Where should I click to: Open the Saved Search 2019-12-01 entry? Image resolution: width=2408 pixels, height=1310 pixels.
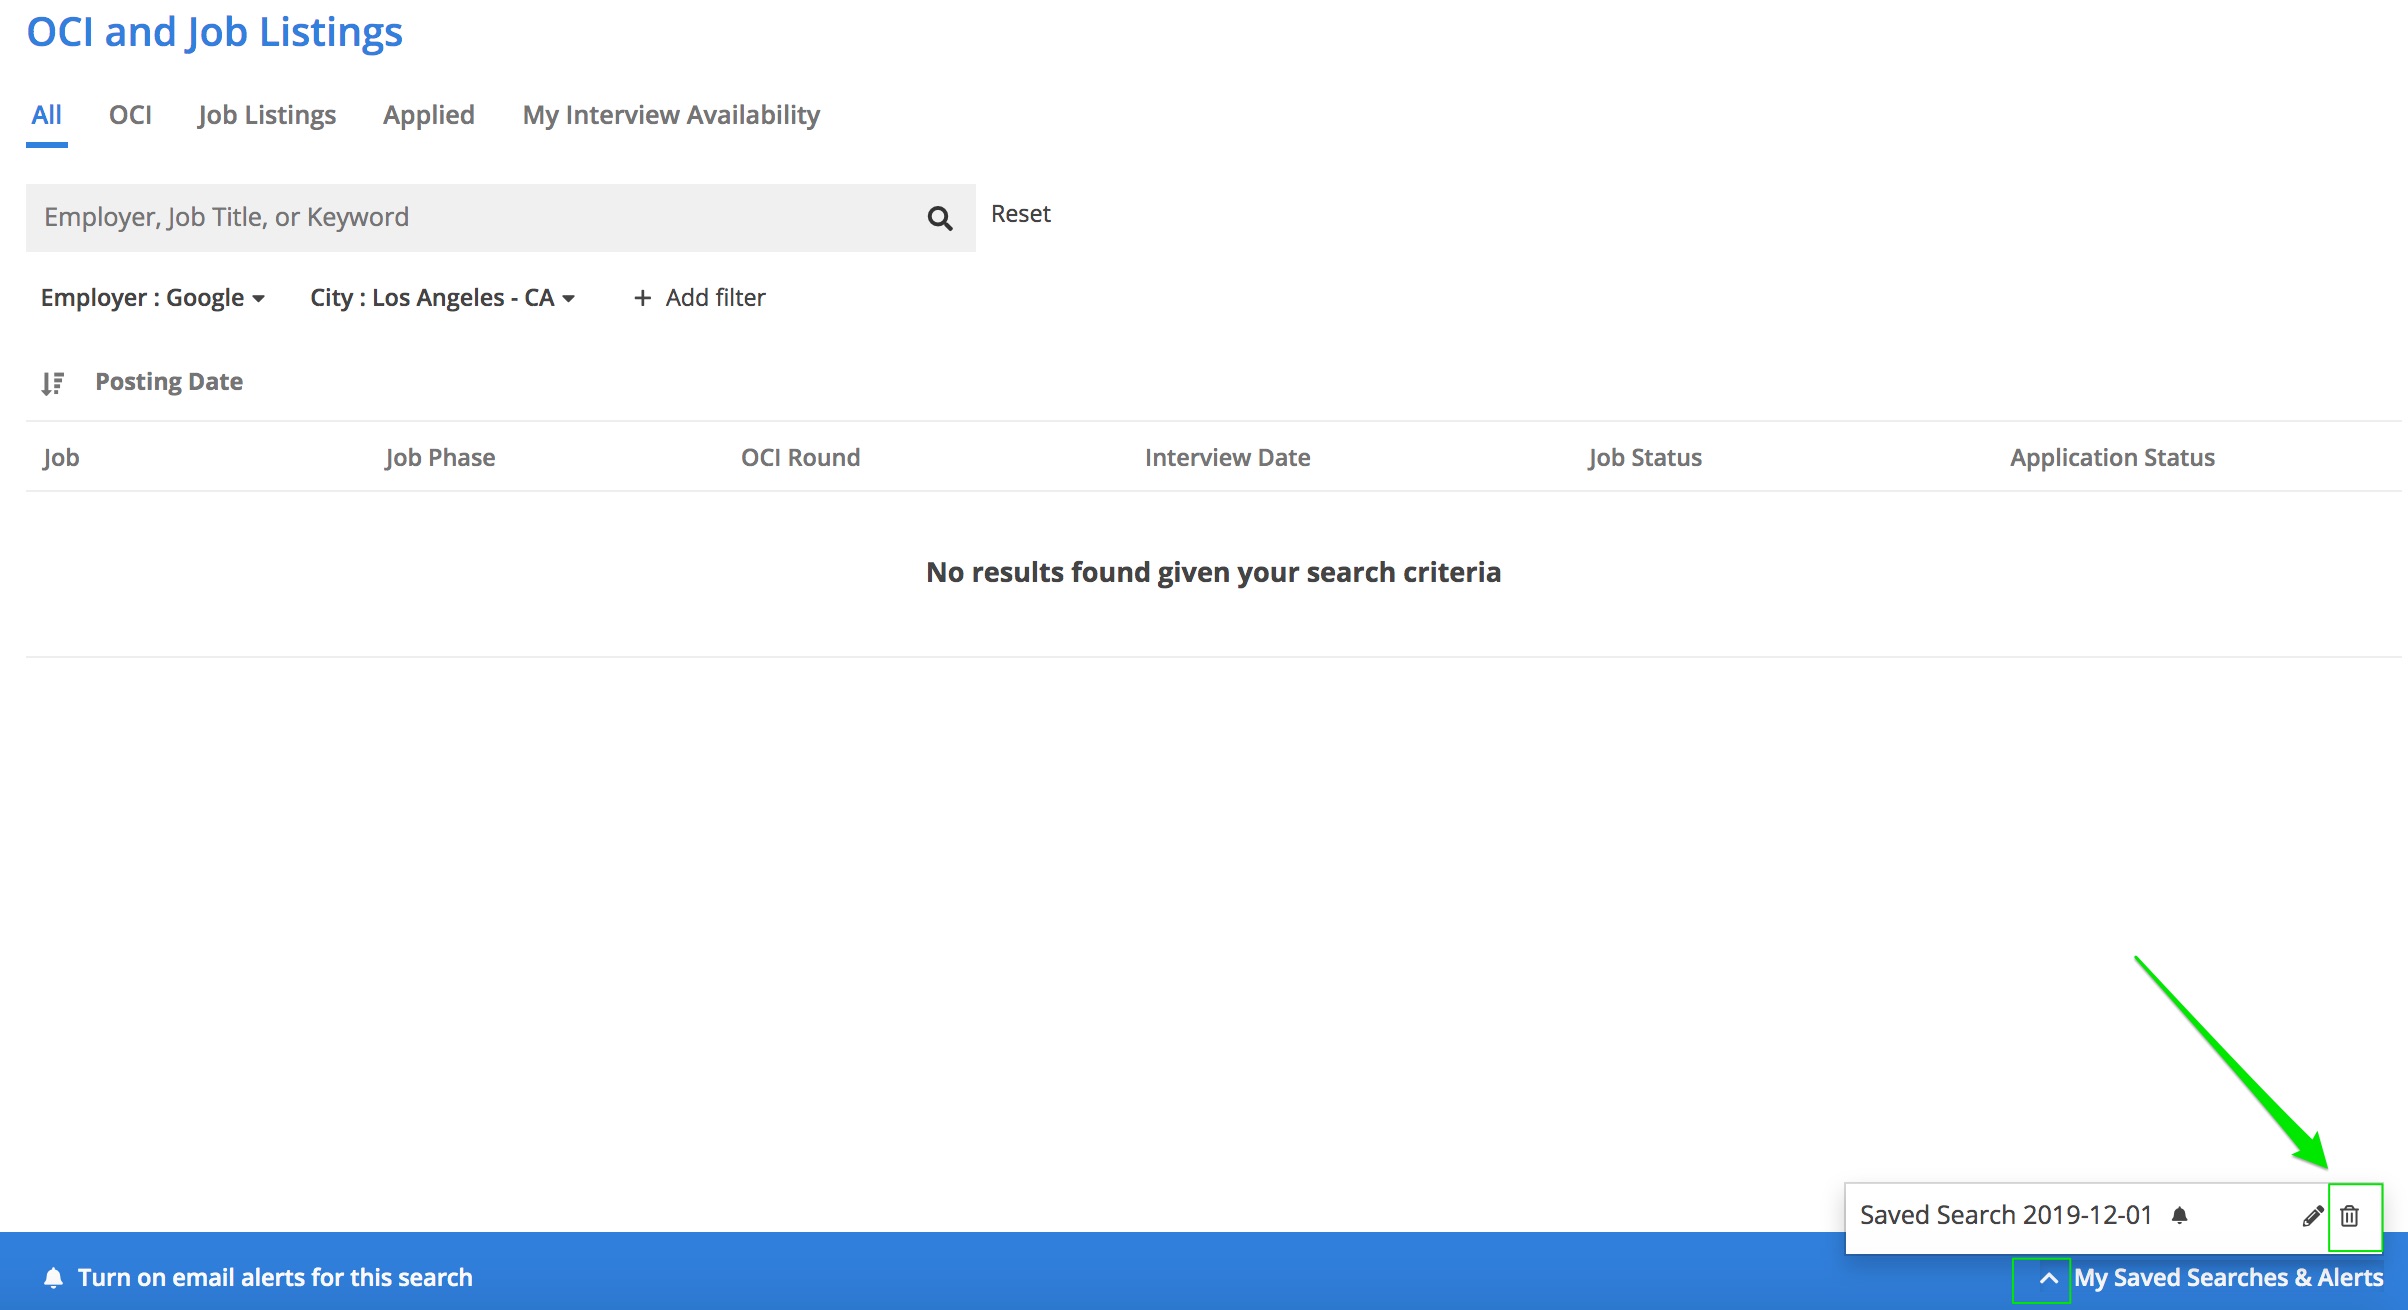[2004, 1215]
